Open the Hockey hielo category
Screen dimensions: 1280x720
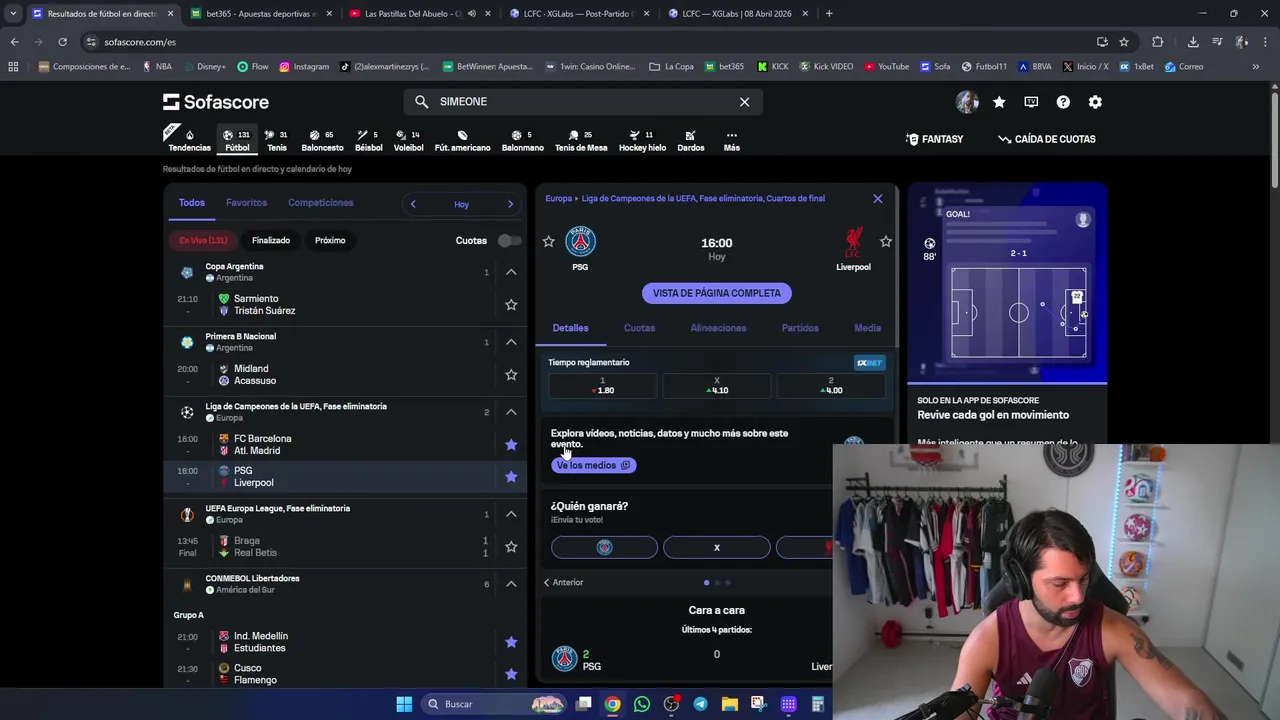tap(642, 141)
